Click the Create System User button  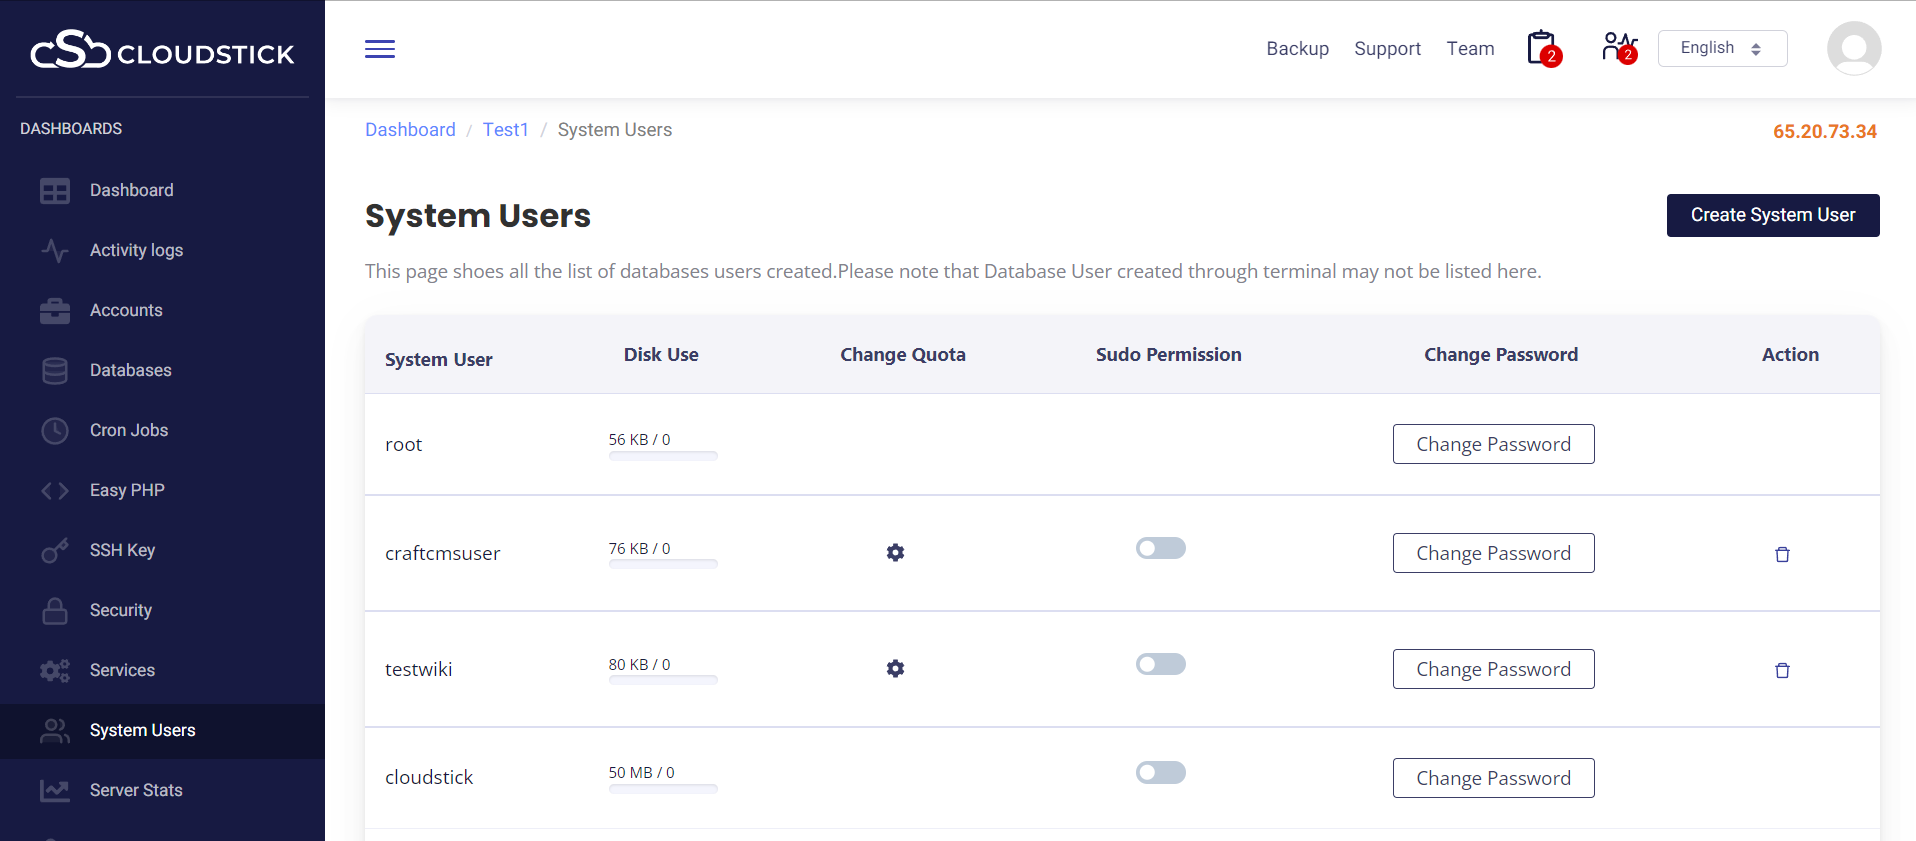(x=1772, y=215)
